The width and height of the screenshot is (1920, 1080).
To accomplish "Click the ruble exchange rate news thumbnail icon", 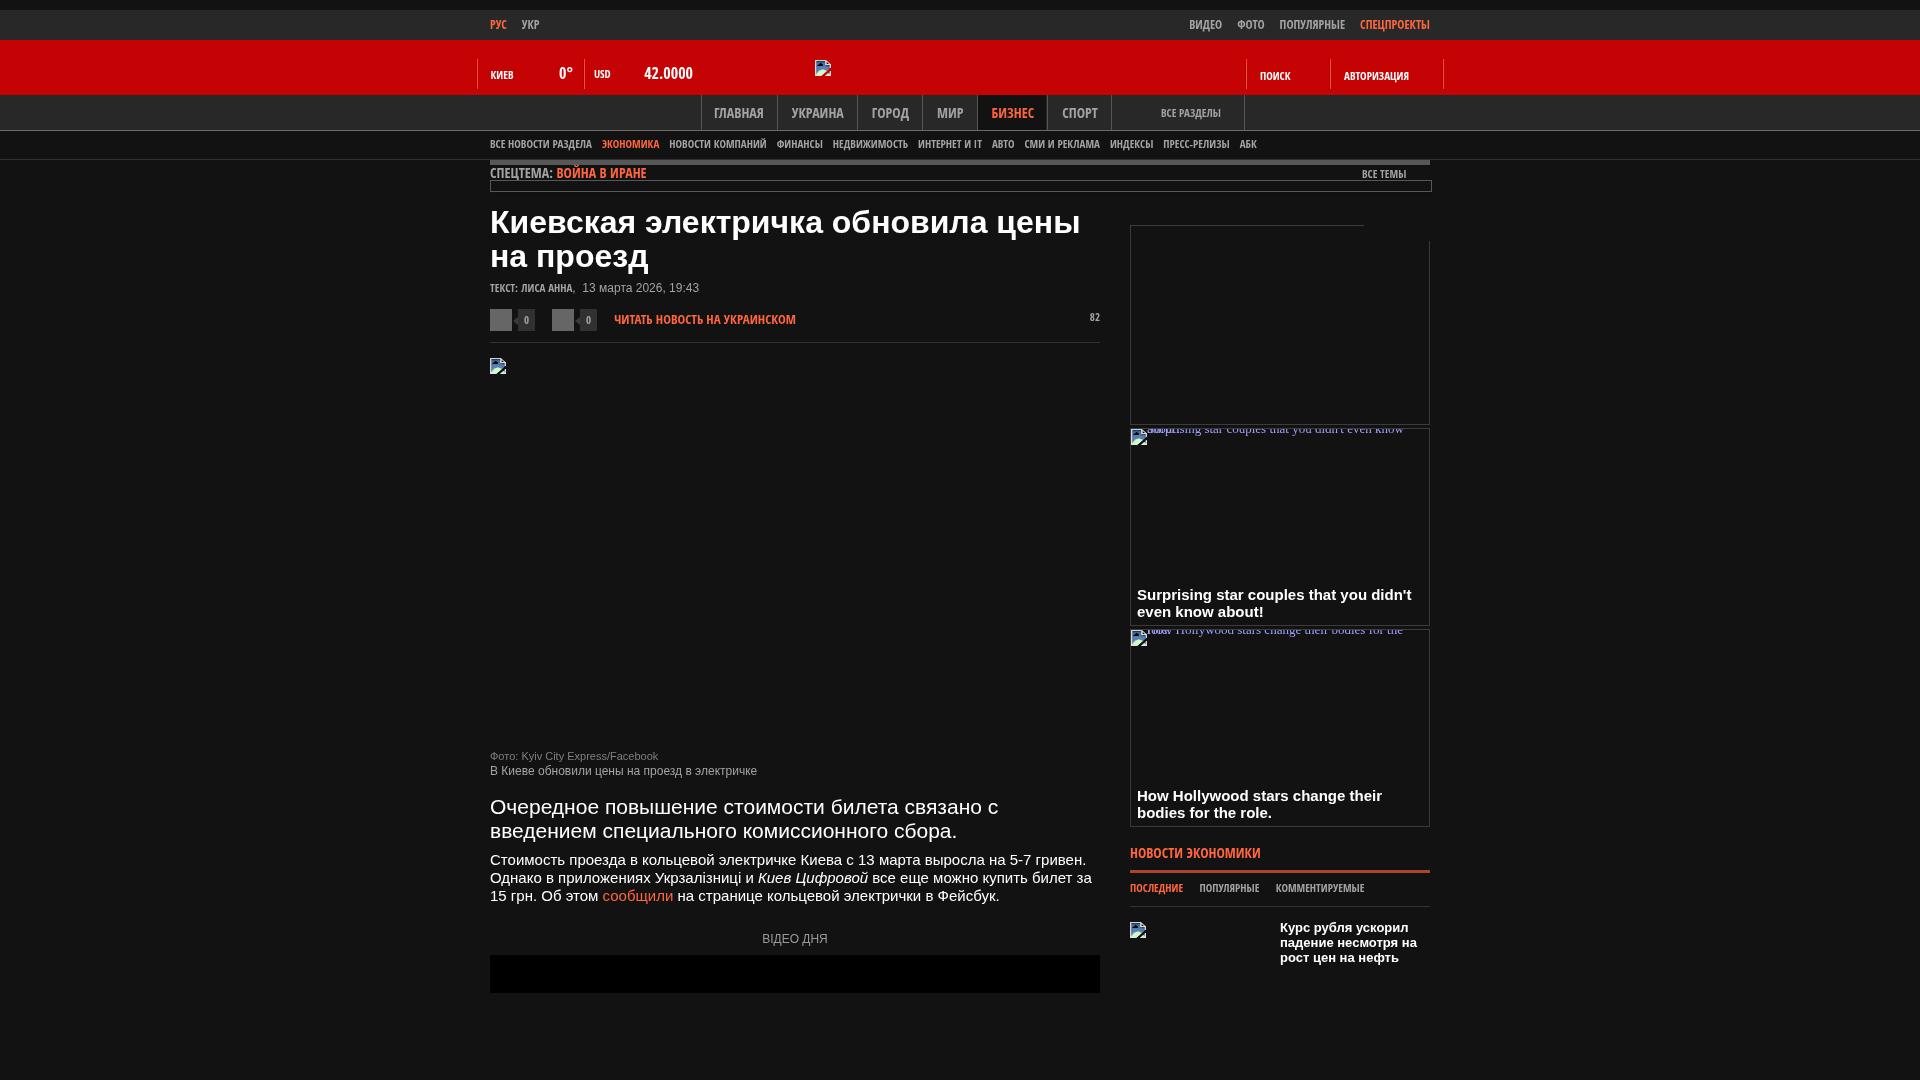I will pos(1138,930).
